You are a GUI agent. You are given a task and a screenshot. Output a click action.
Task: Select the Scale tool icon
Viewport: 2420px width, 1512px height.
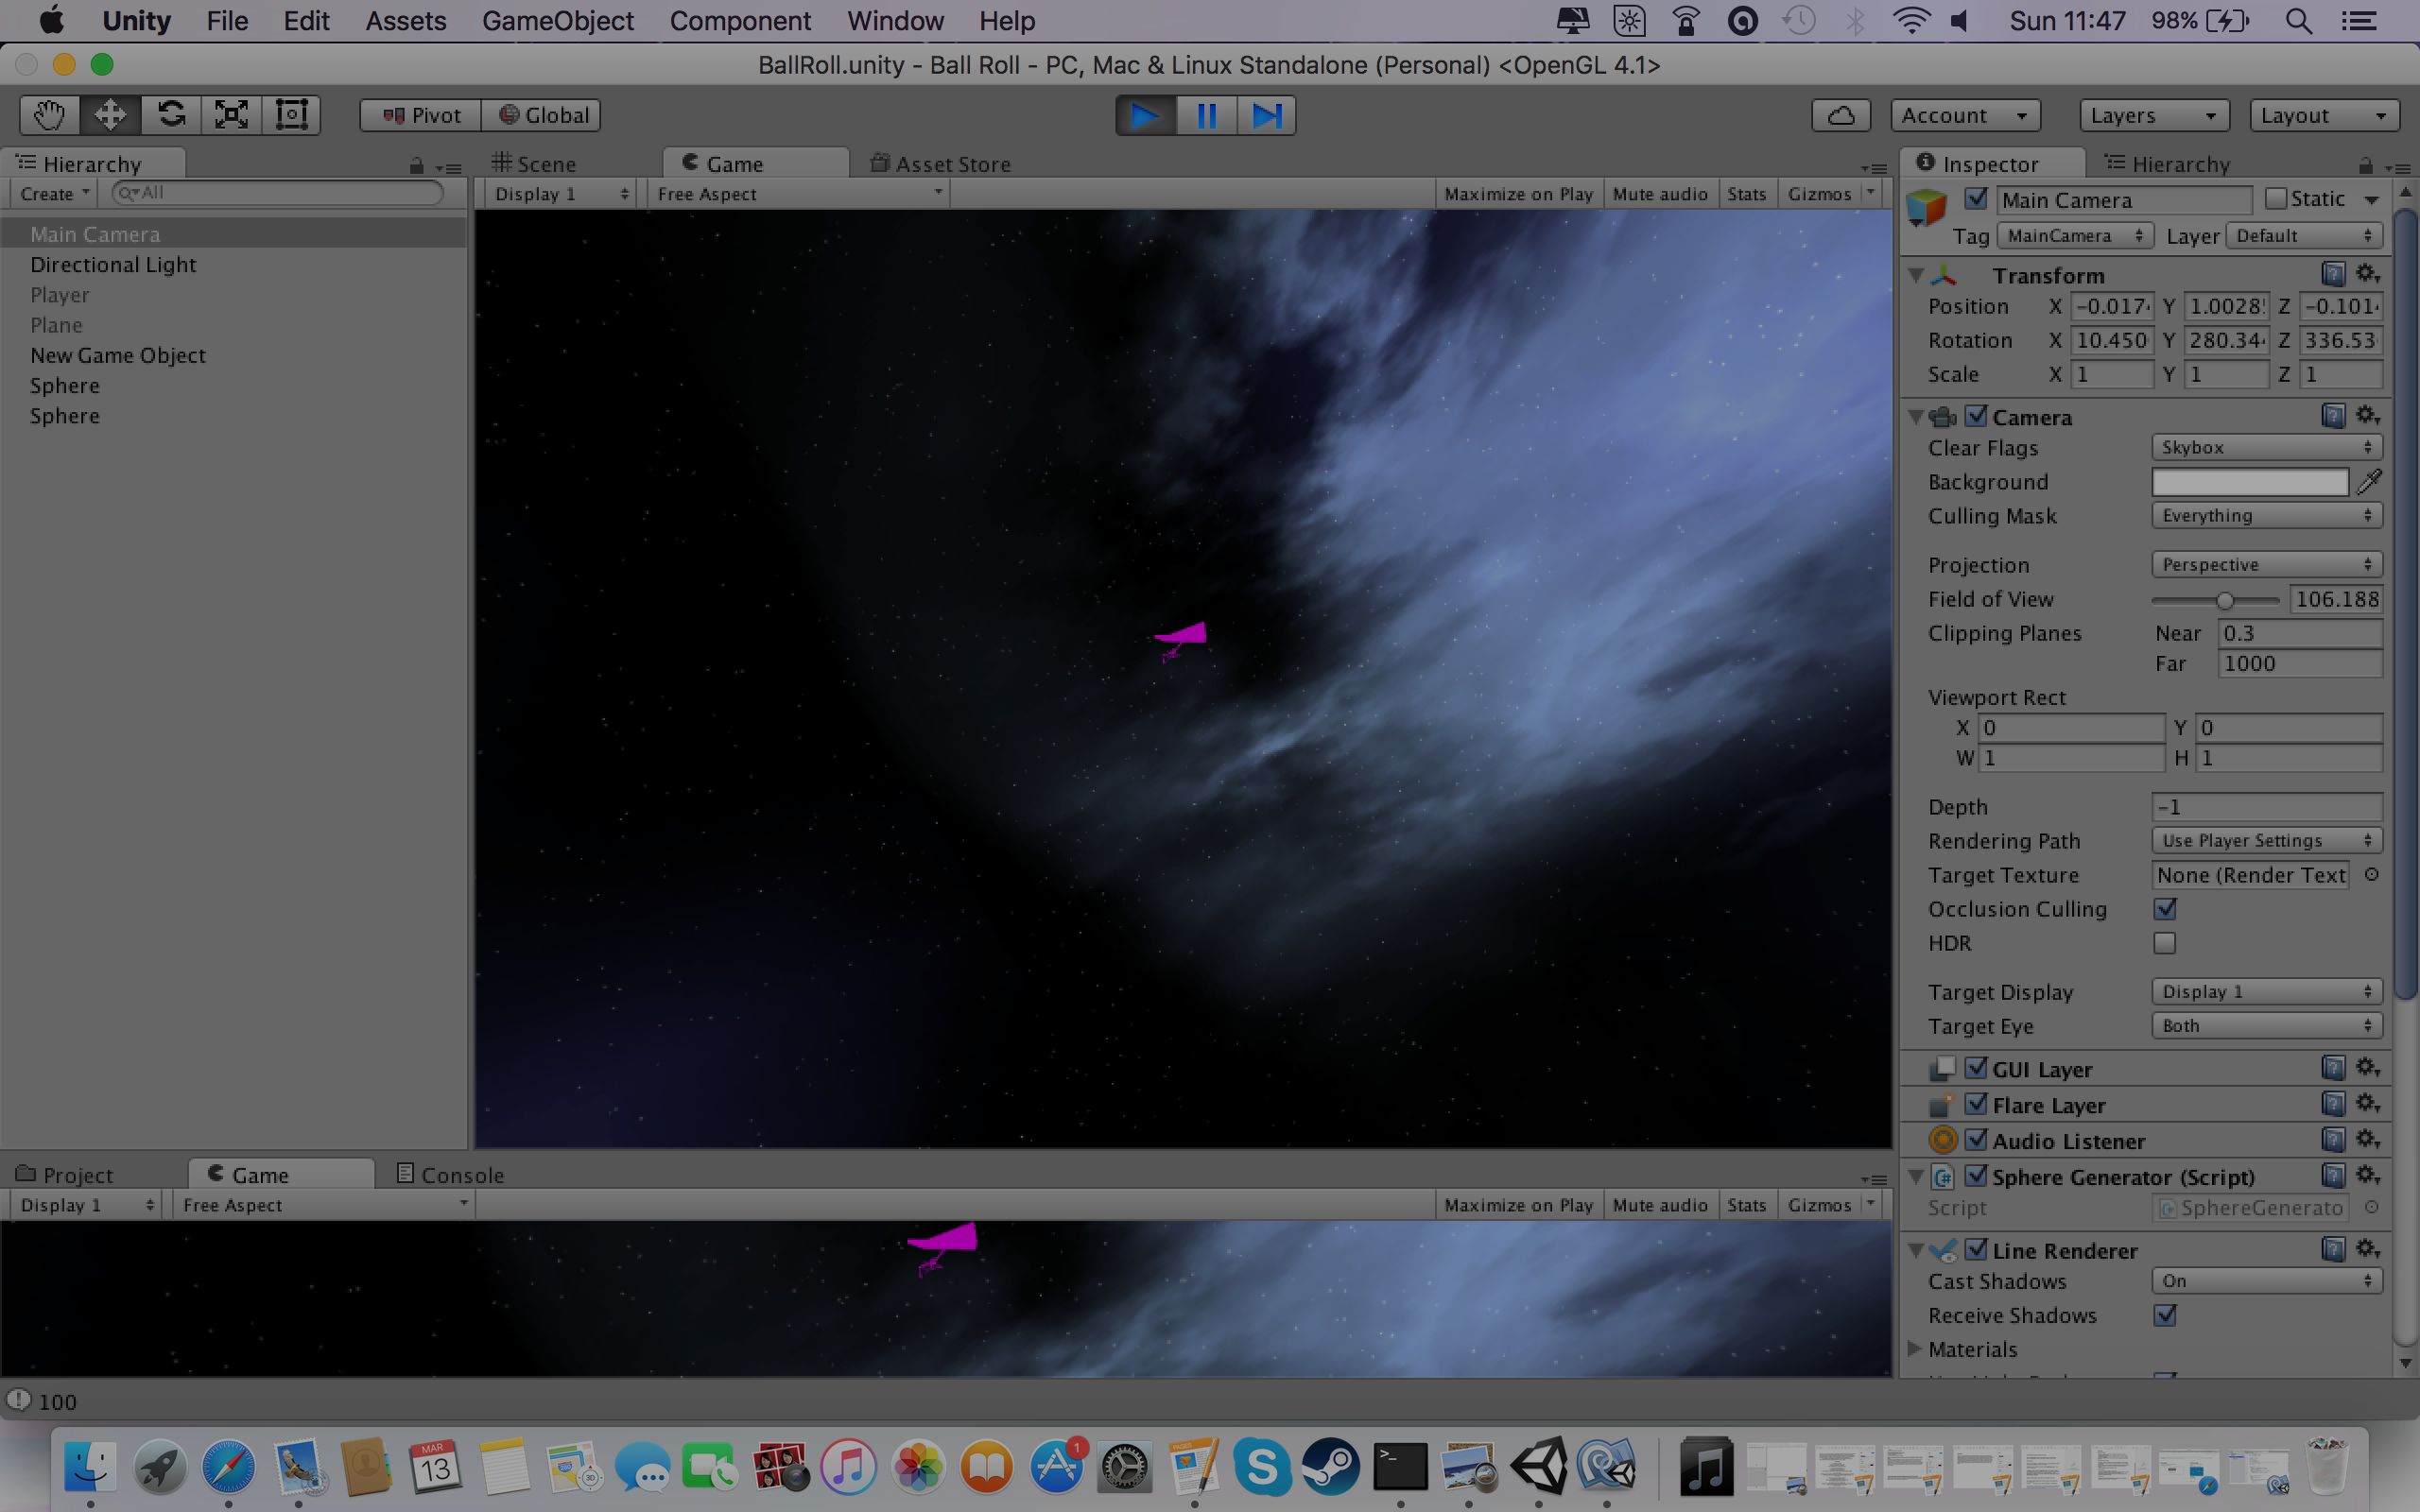(x=231, y=115)
